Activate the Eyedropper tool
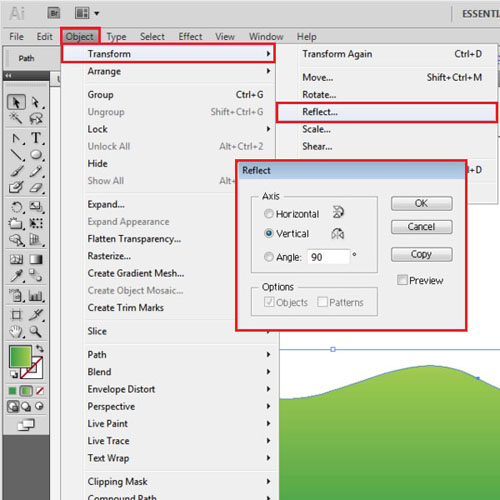This screenshot has width=500, height=500. tap(16, 276)
